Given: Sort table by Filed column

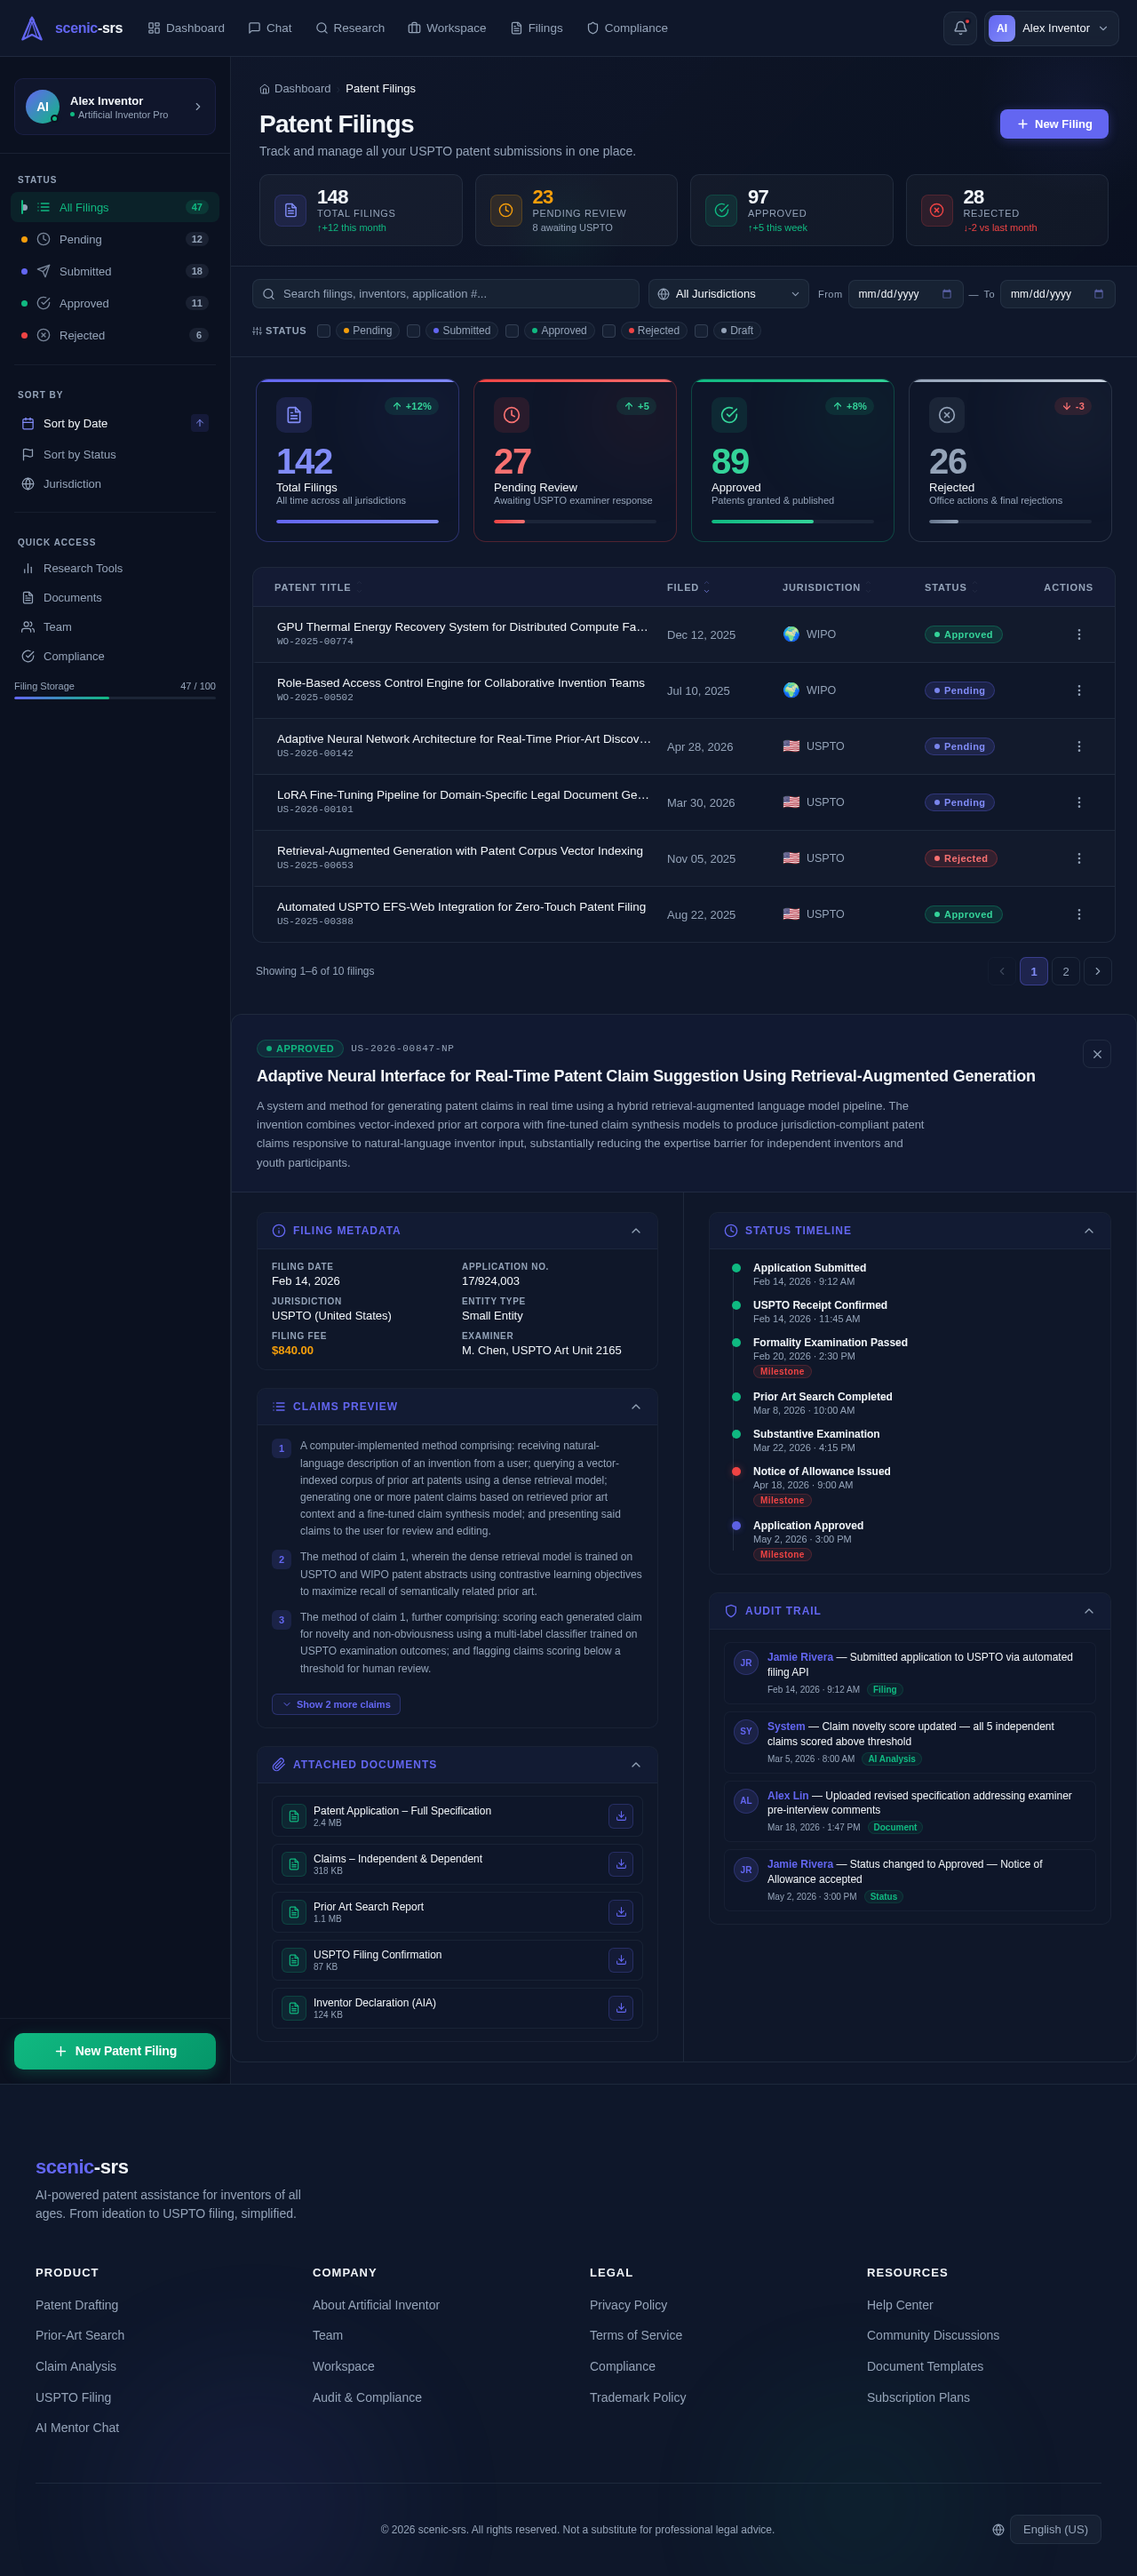Looking at the screenshot, I should [688, 588].
